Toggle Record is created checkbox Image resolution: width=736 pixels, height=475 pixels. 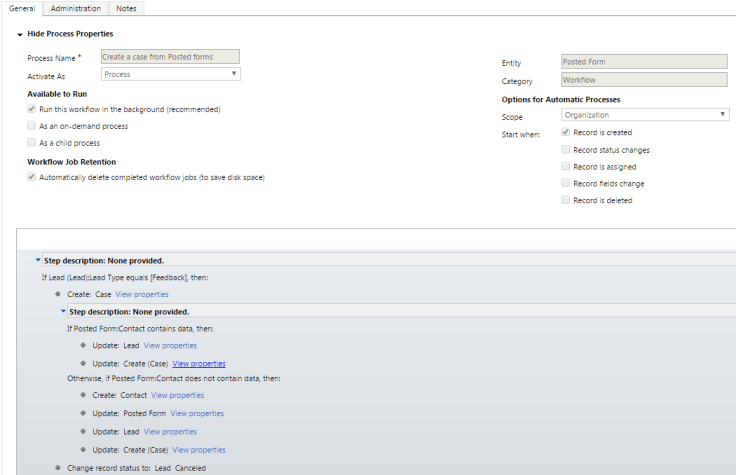[566, 132]
